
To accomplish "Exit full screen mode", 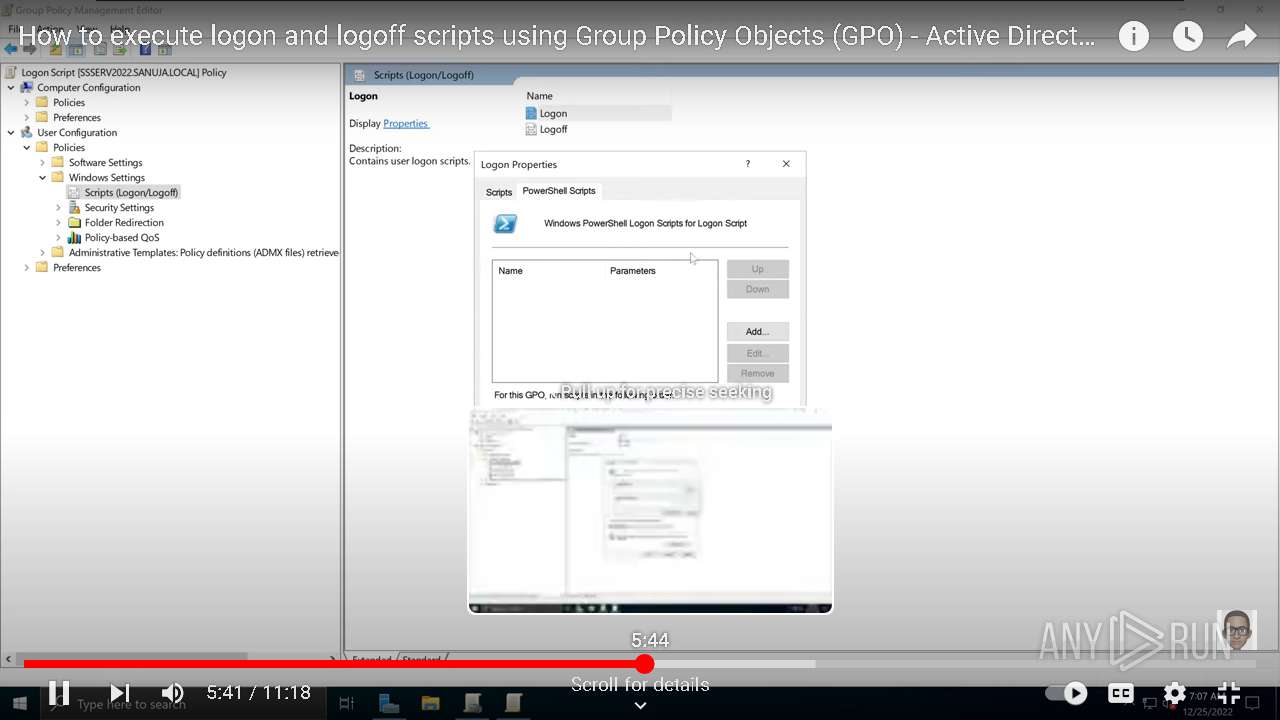I will click(x=1229, y=693).
